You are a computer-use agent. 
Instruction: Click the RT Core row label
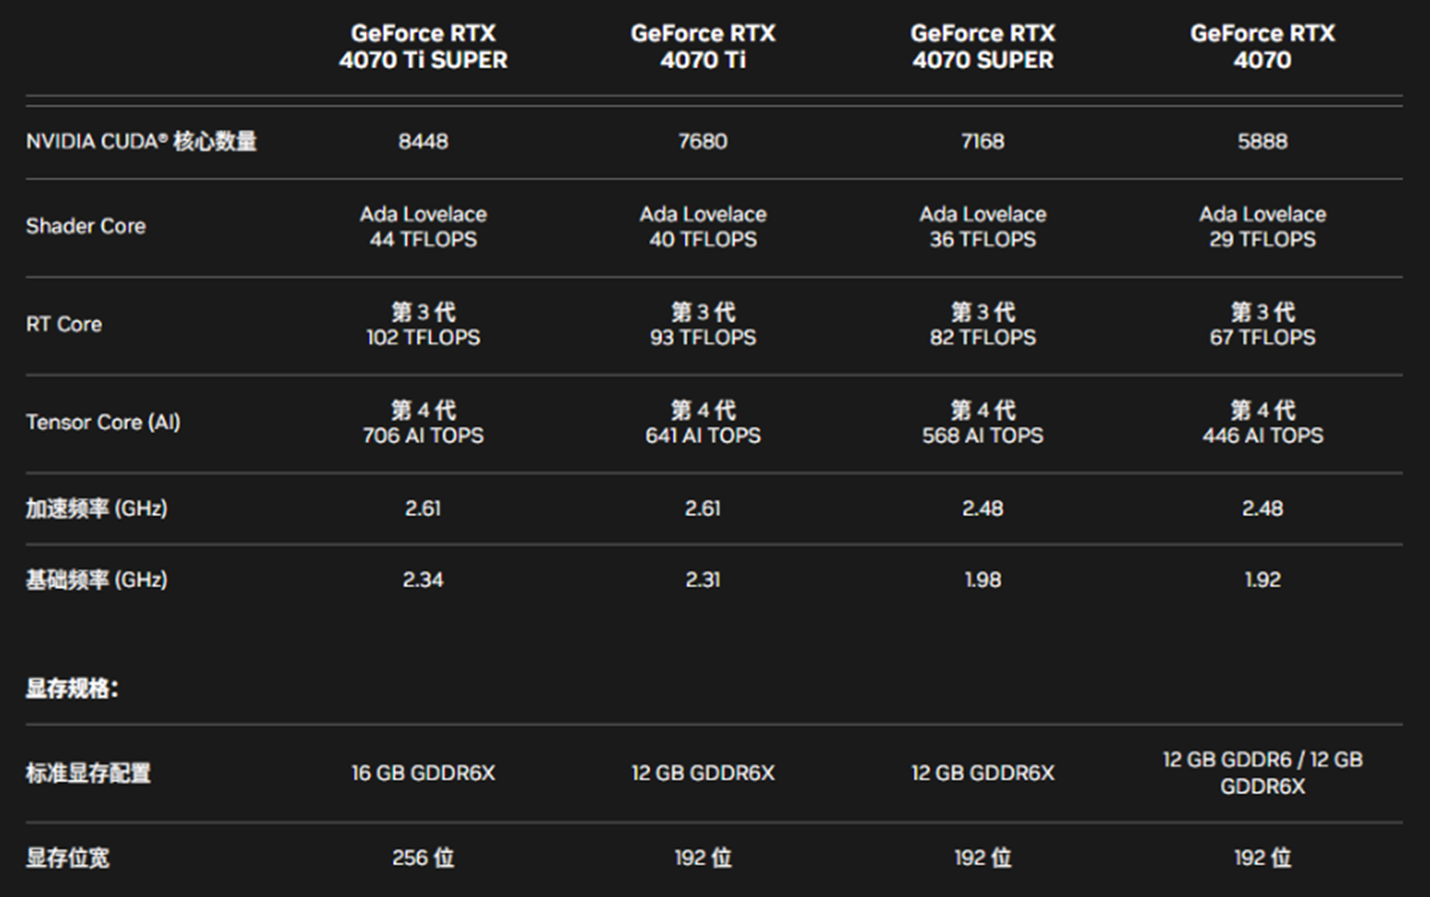click(64, 324)
